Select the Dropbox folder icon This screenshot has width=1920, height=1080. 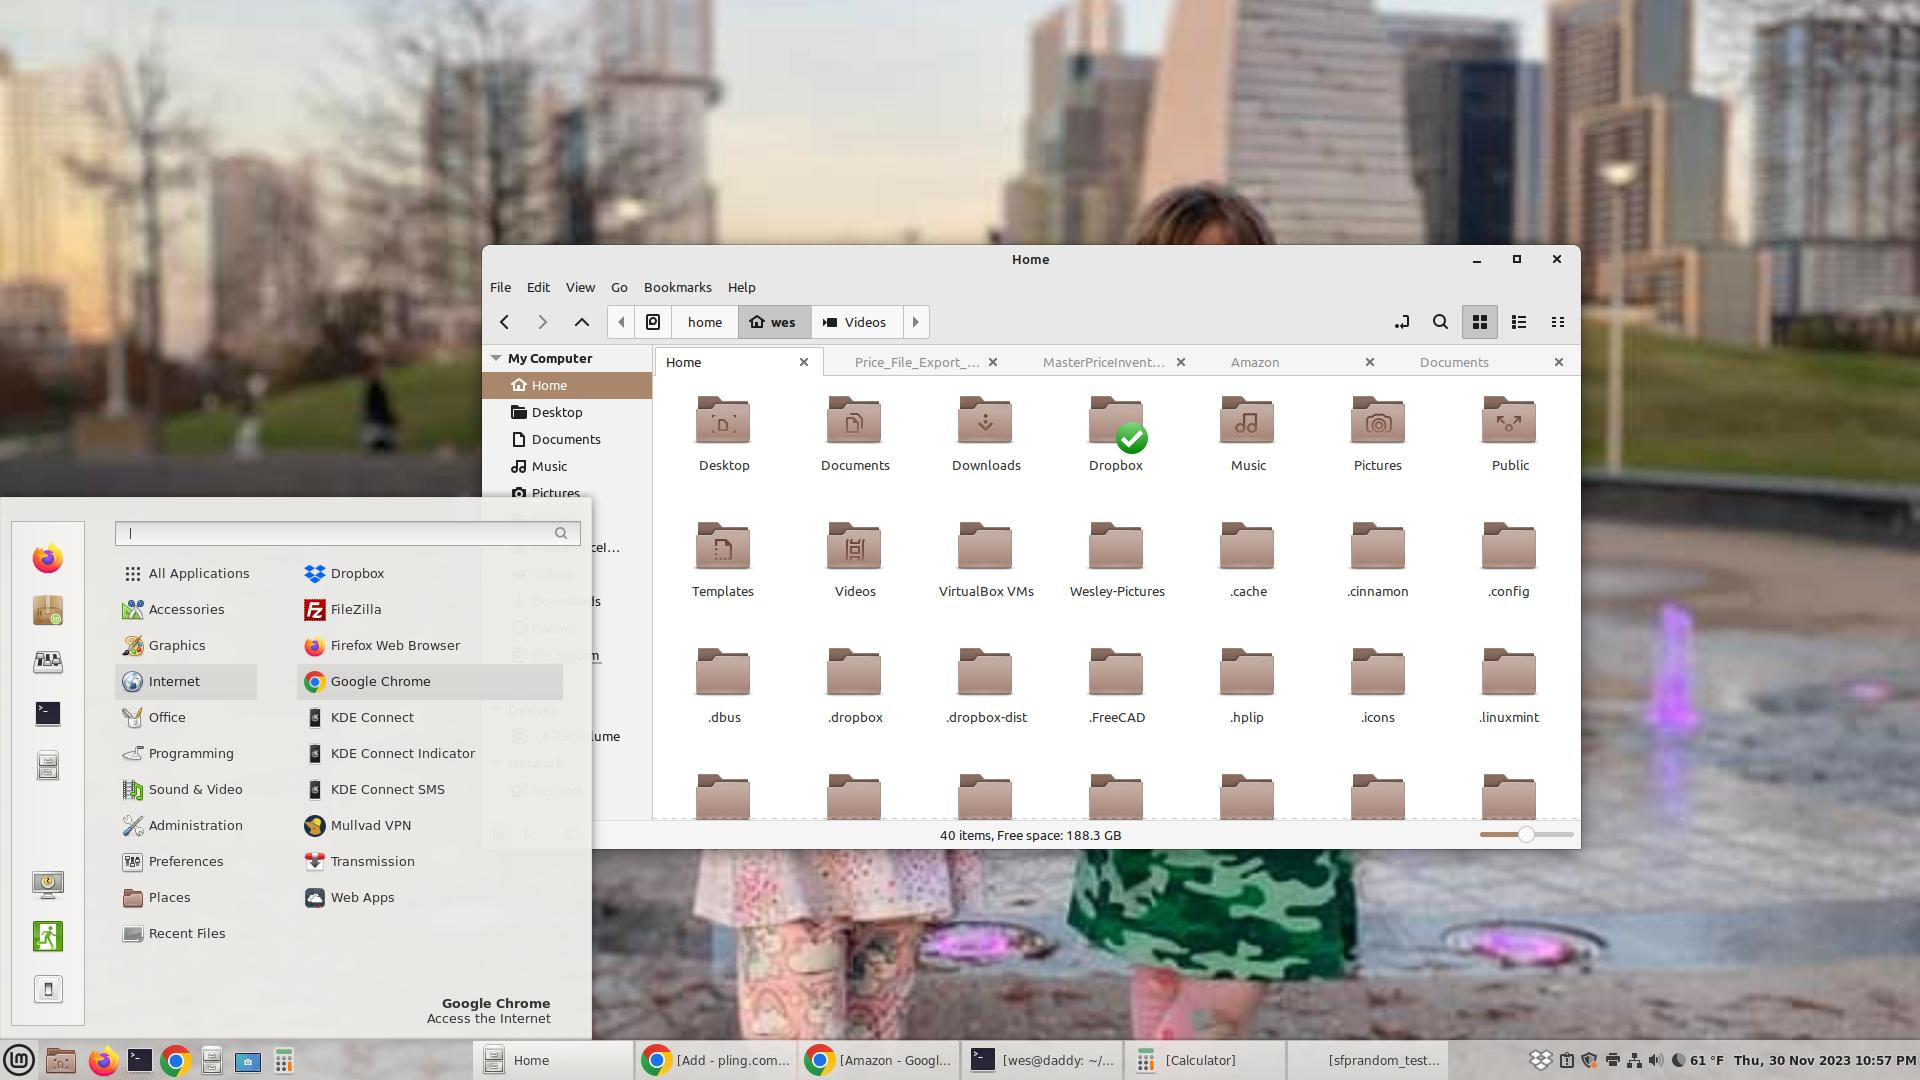(x=1116, y=424)
